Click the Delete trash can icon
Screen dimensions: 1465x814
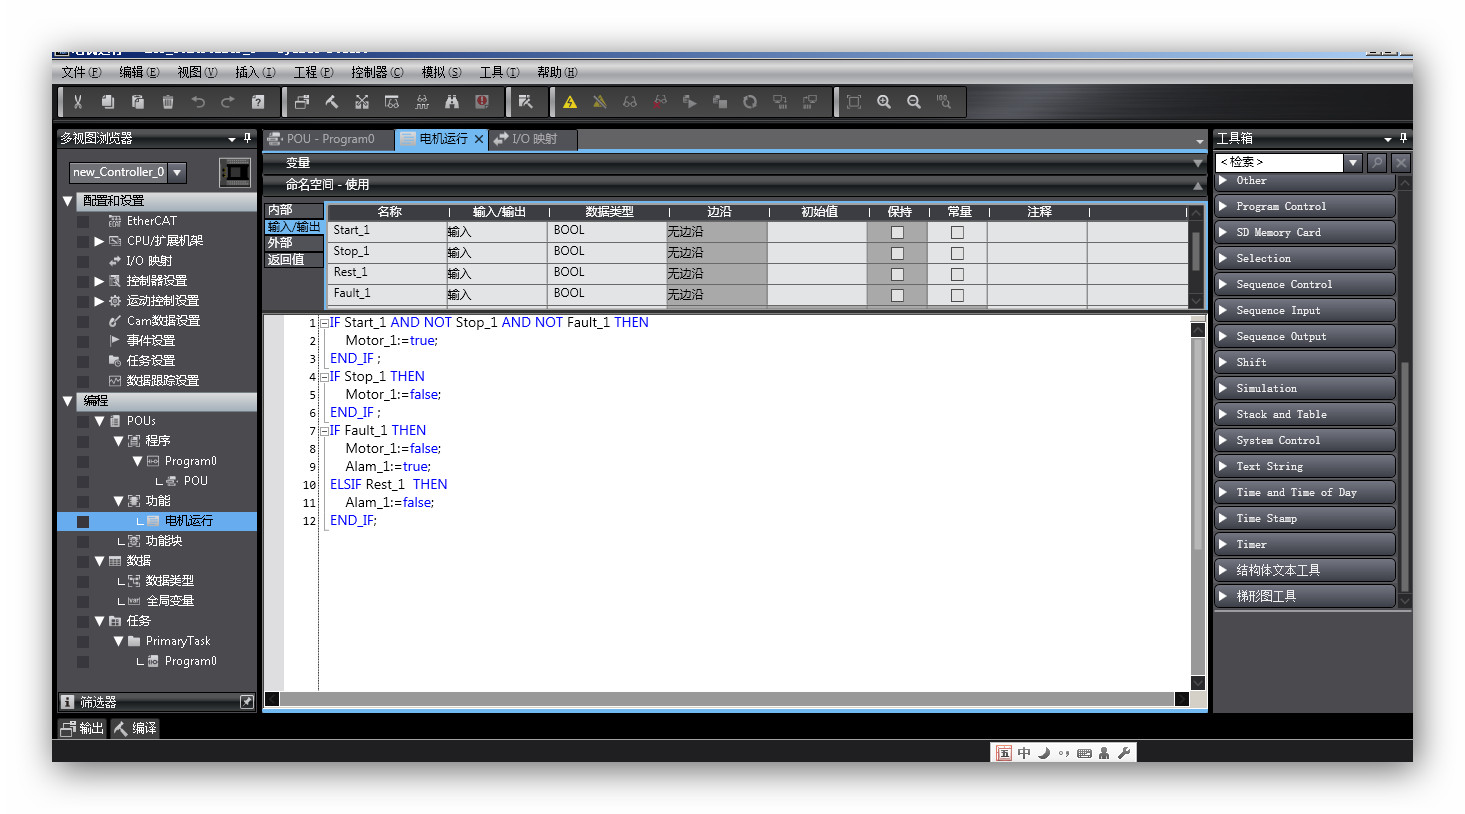coord(168,102)
